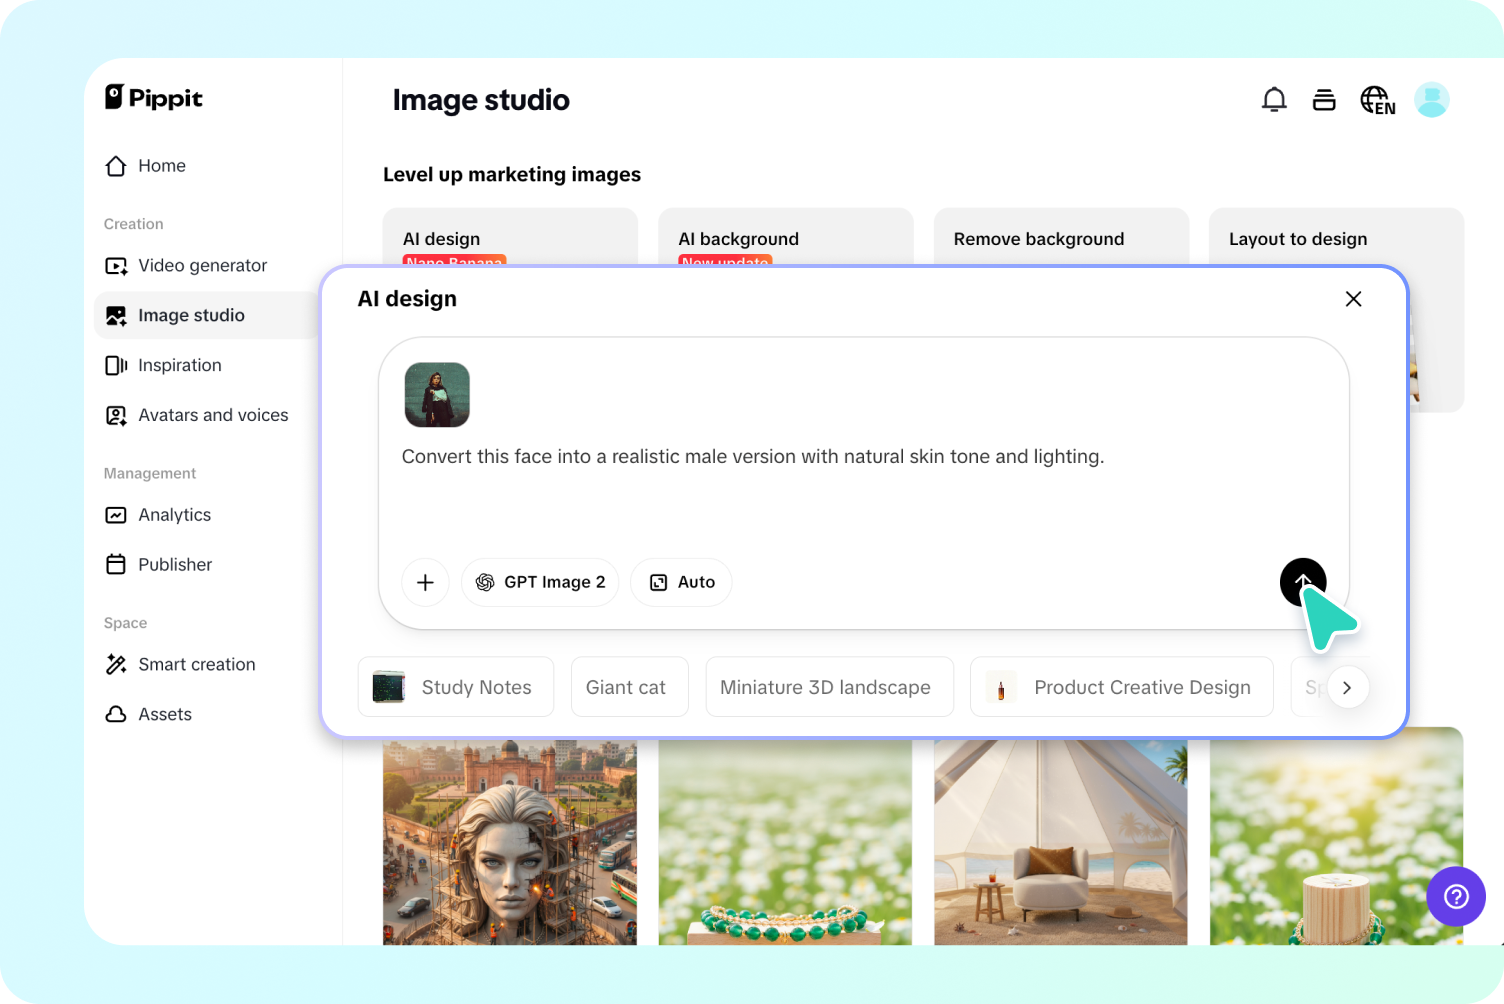Open Inspiration section
Image resolution: width=1504 pixels, height=1004 pixels.
click(180, 366)
